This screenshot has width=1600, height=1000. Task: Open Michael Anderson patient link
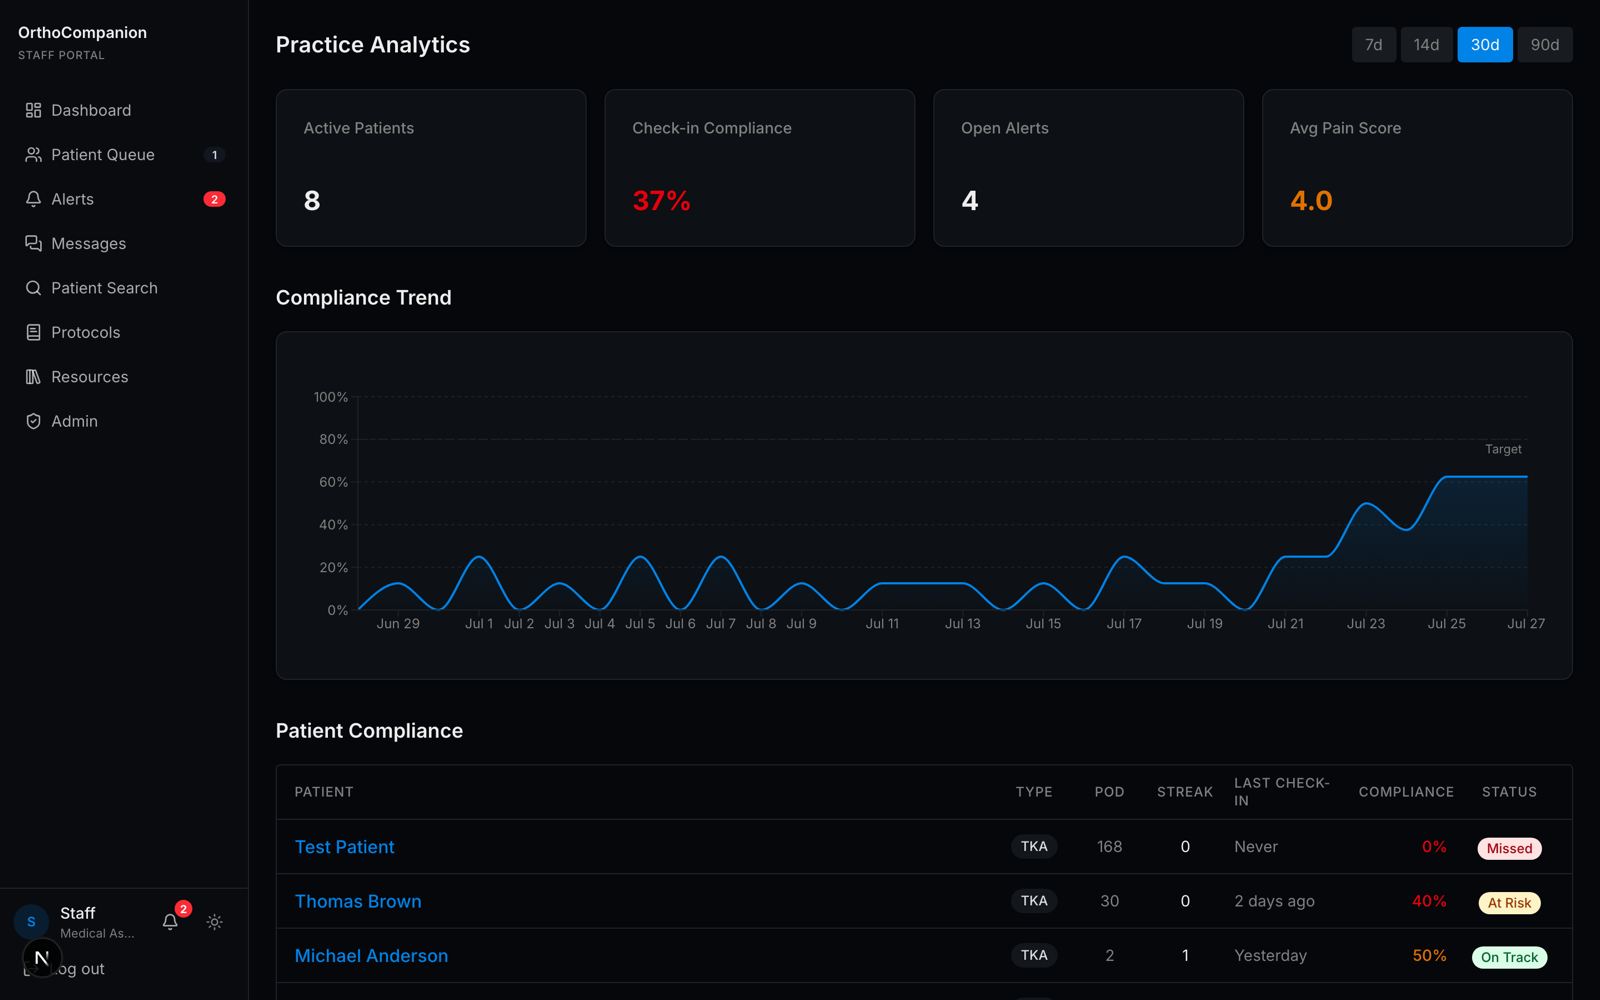[371, 956]
